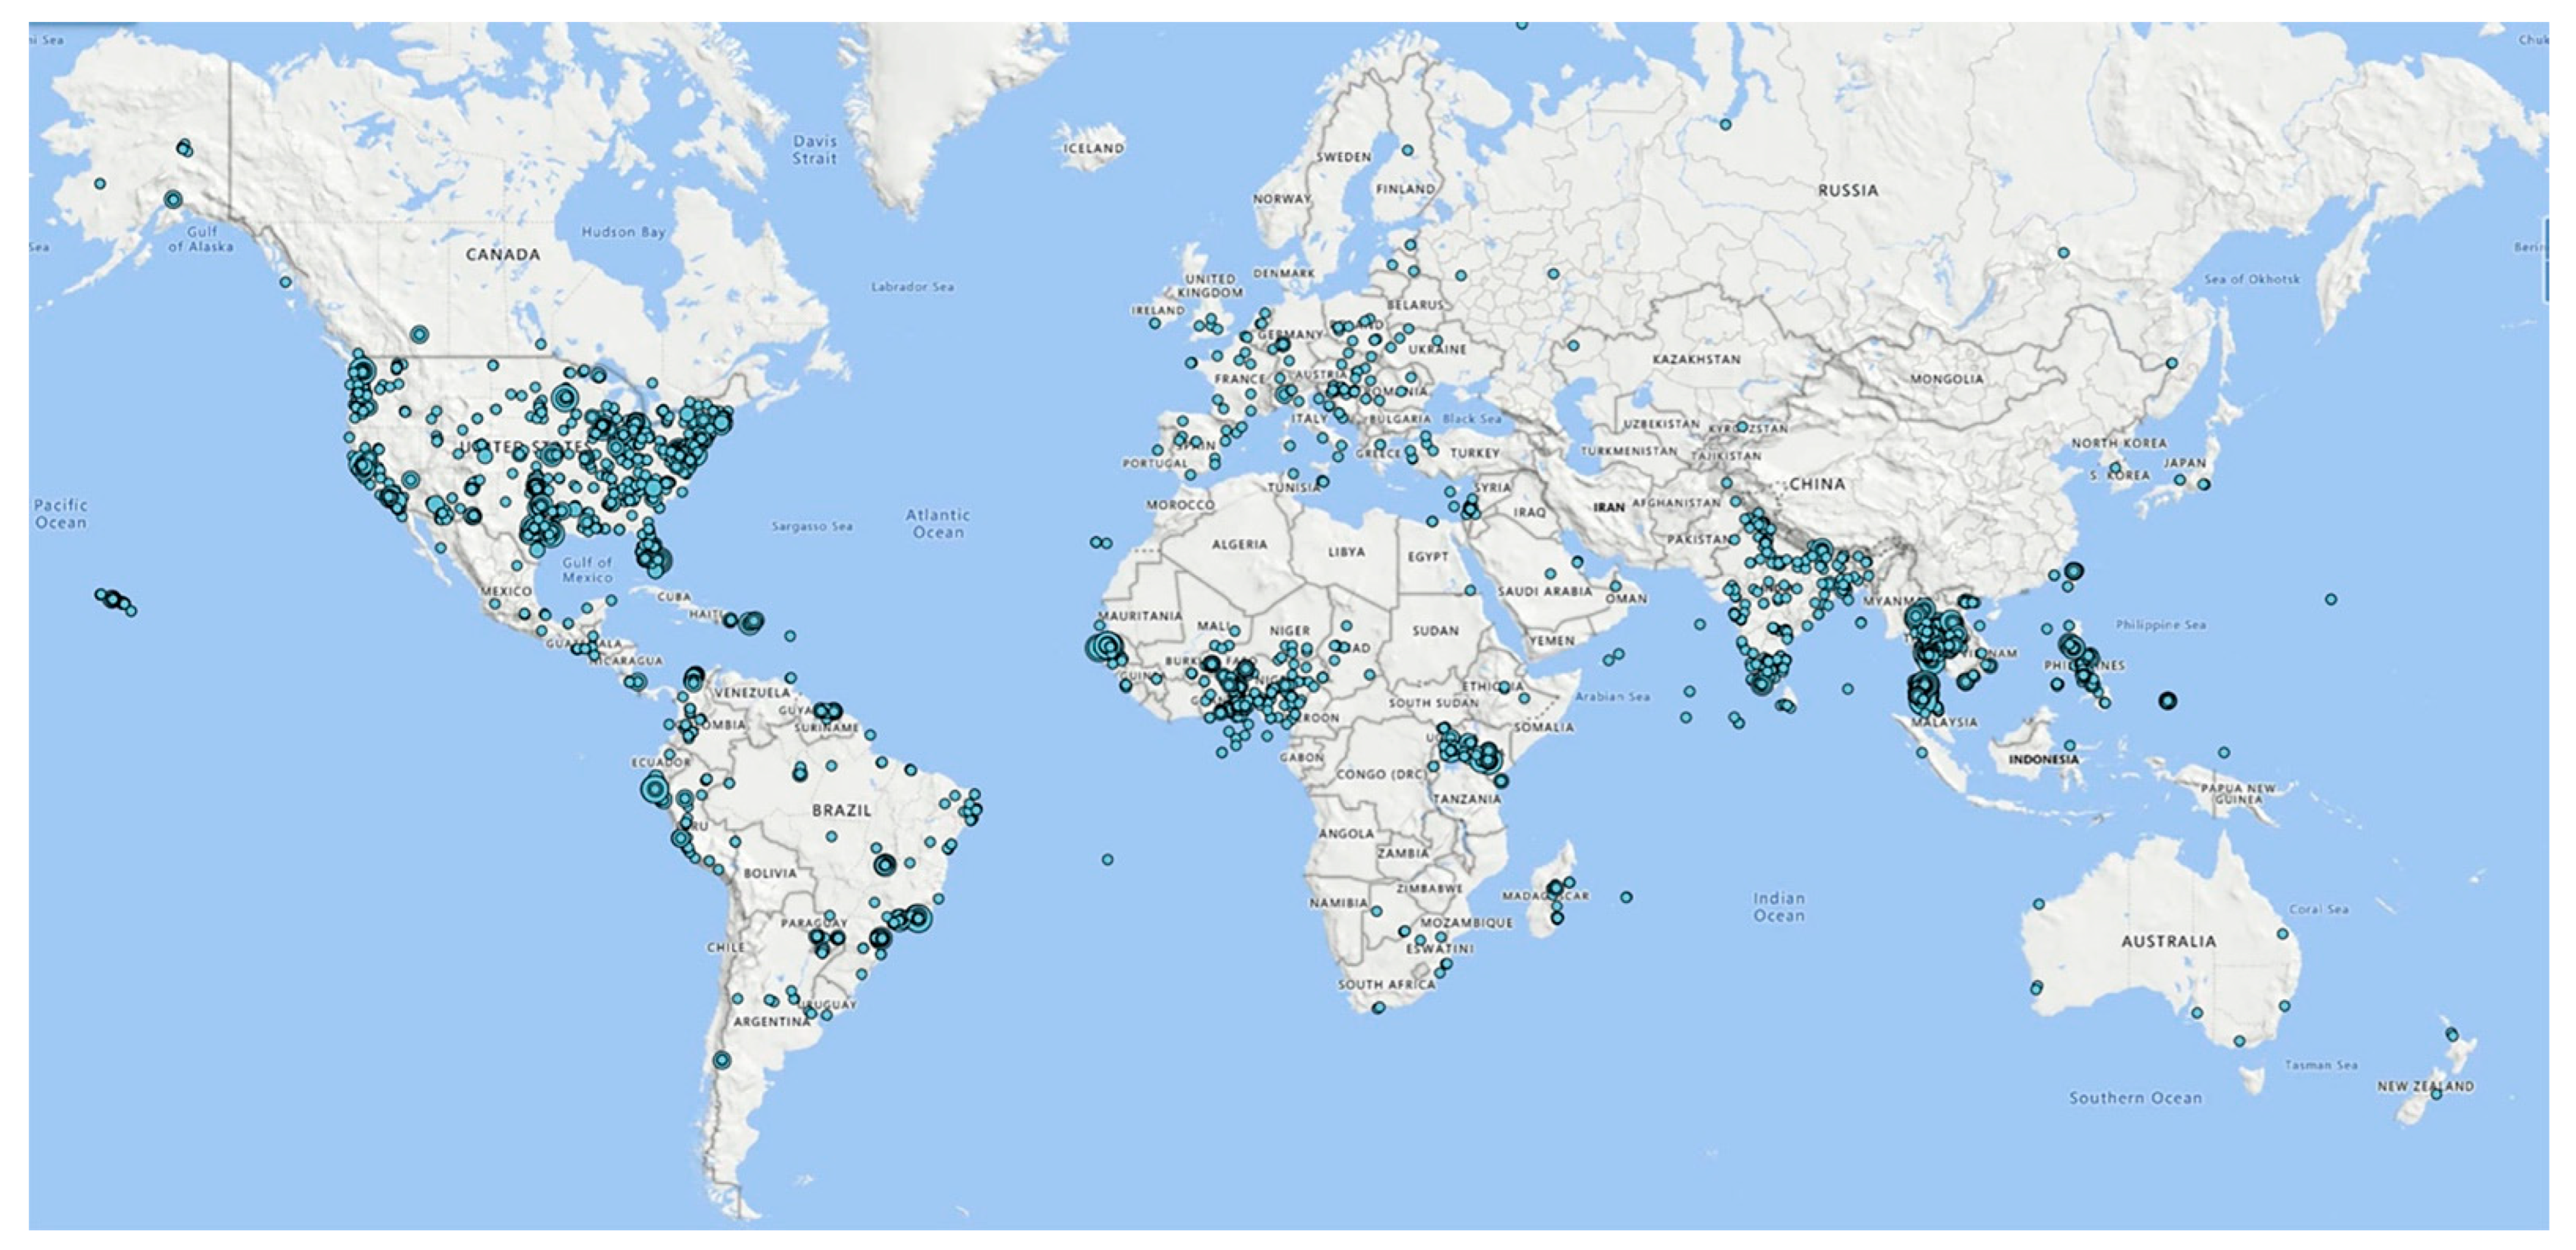
Task: Click the TANZANIA label
Action: 1467,799
